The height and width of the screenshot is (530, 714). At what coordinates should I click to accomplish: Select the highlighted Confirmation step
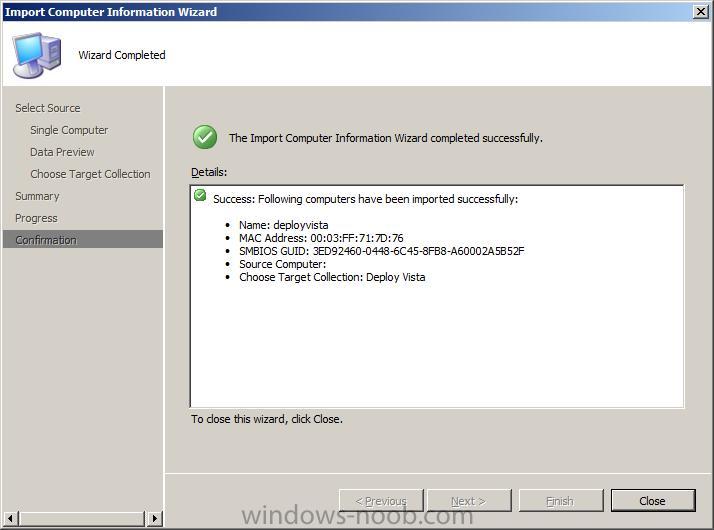point(83,240)
